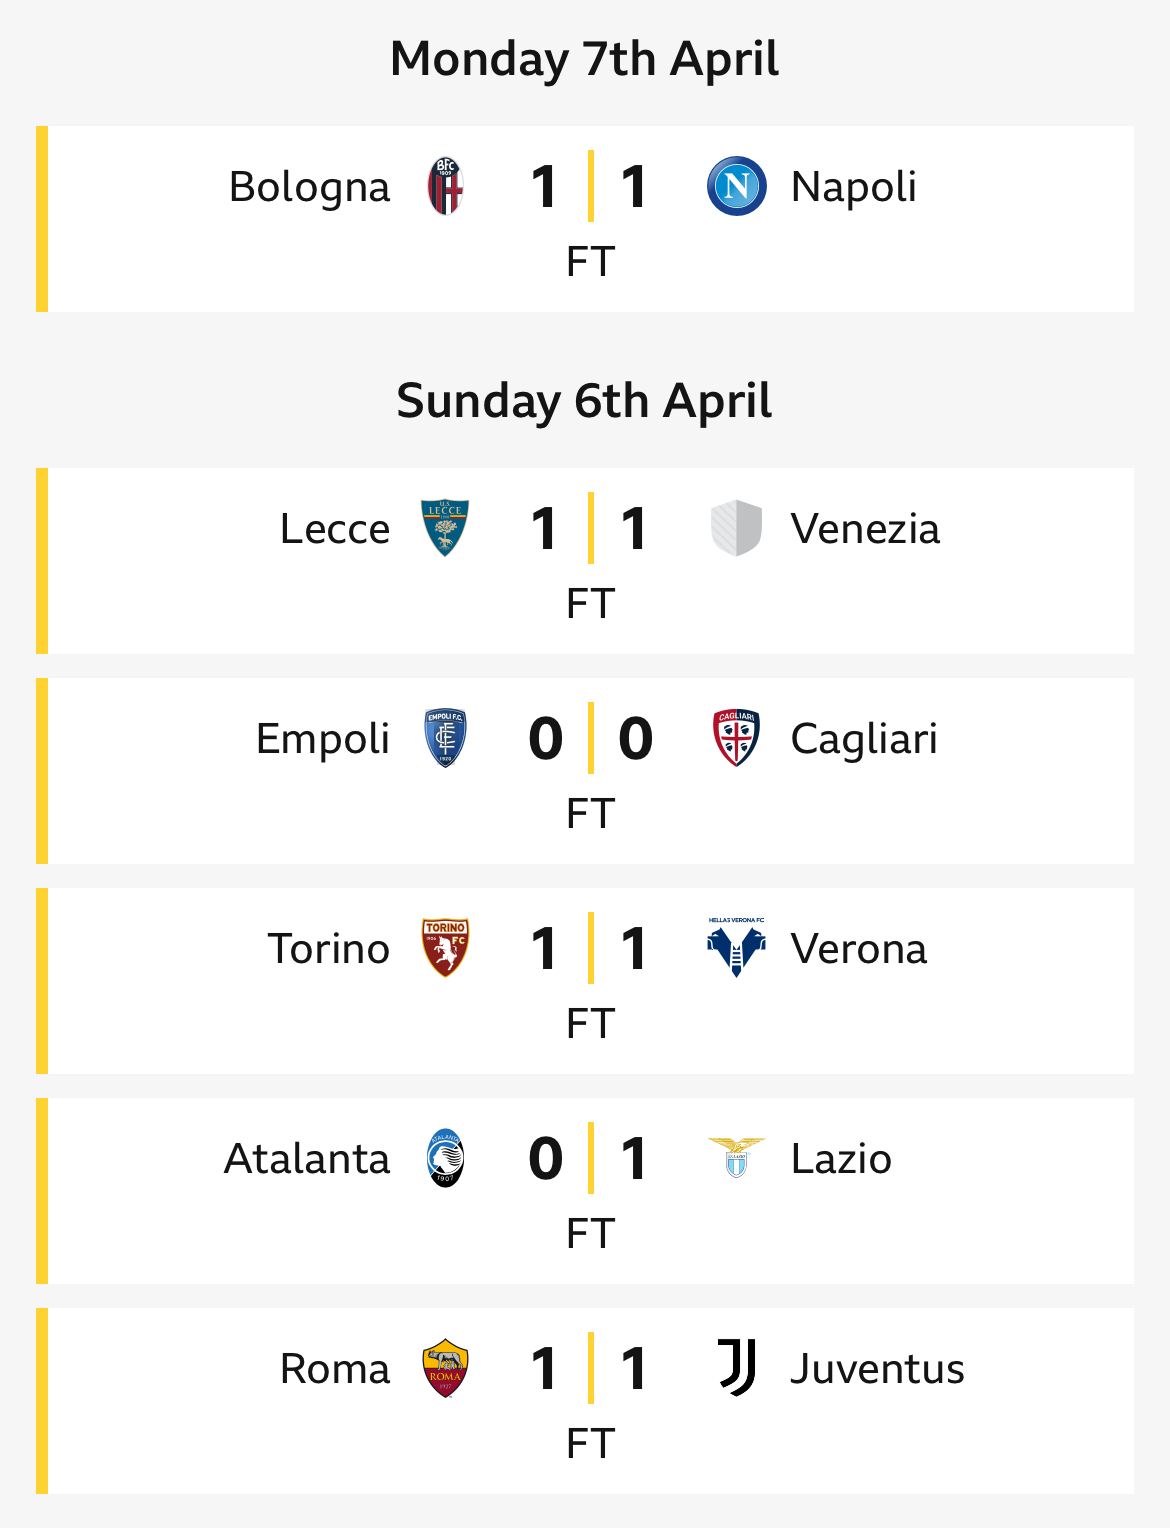This screenshot has width=1170, height=1528.
Task: Click the Roma club crest
Action: point(445,1368)
